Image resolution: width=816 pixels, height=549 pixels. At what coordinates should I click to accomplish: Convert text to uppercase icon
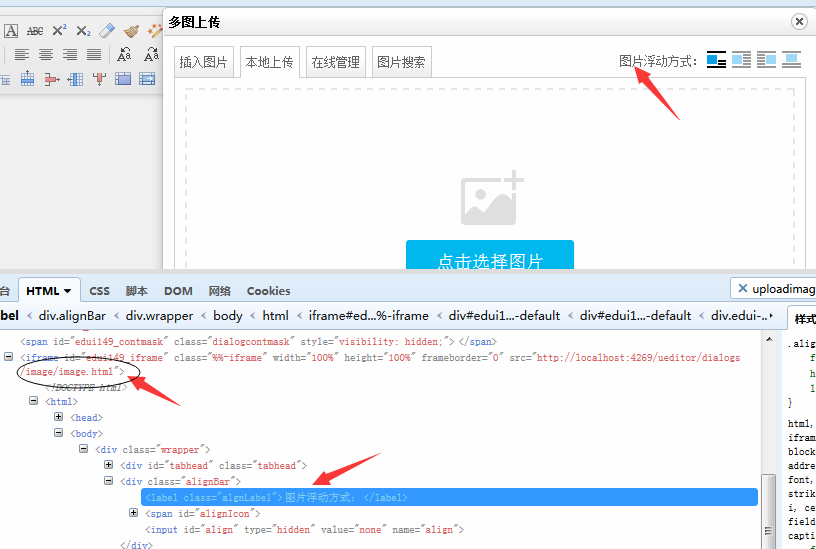pos(124,54)
